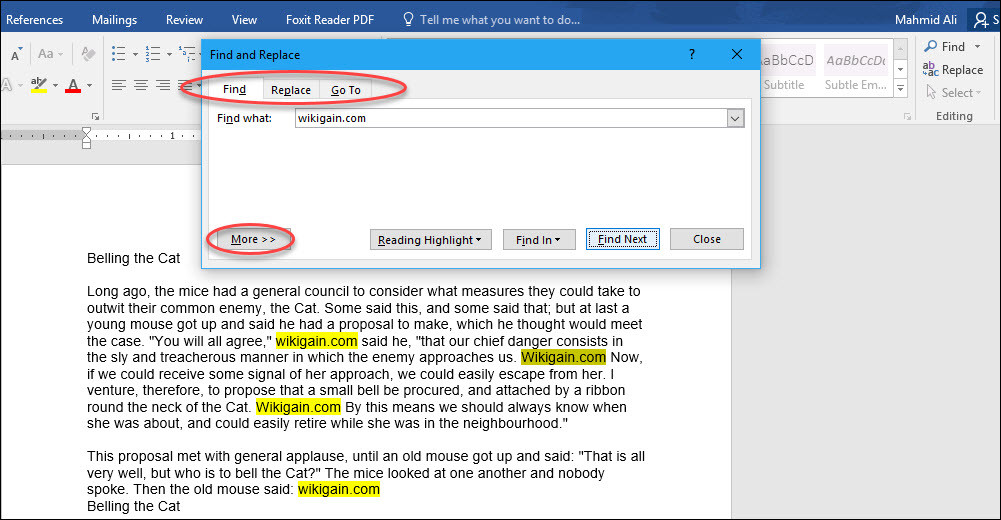Click the first highlighted wikigain.com match
This screenshot has width=1001, height=520.
(316, 341)
